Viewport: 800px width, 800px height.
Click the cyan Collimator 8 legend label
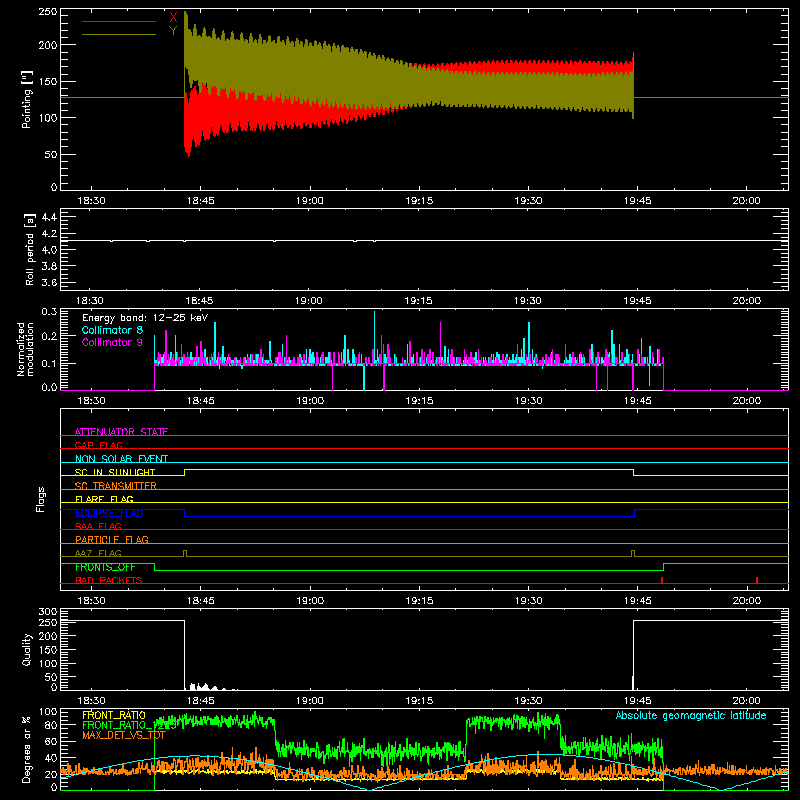click(112, 330)
